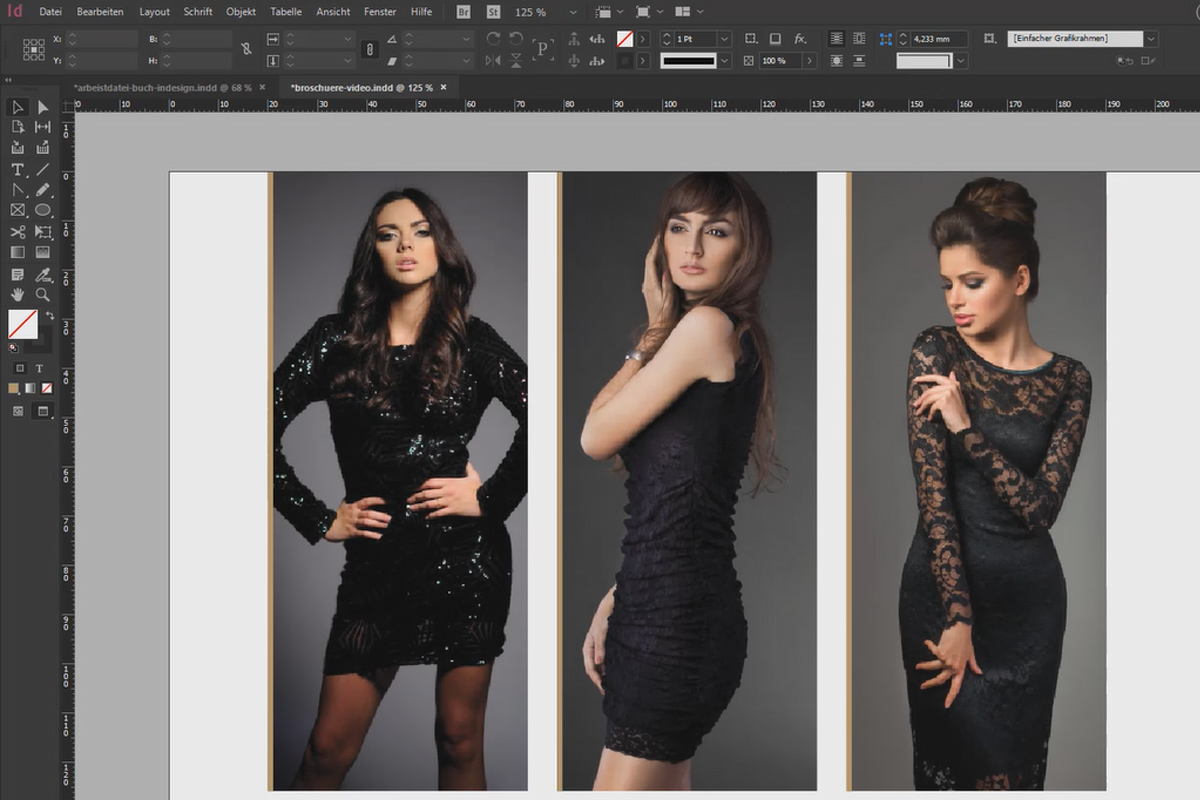The height and width of the screenshot is (800, 1200).
Task: Select the Direct Selection tool
Action: point(43,107)
